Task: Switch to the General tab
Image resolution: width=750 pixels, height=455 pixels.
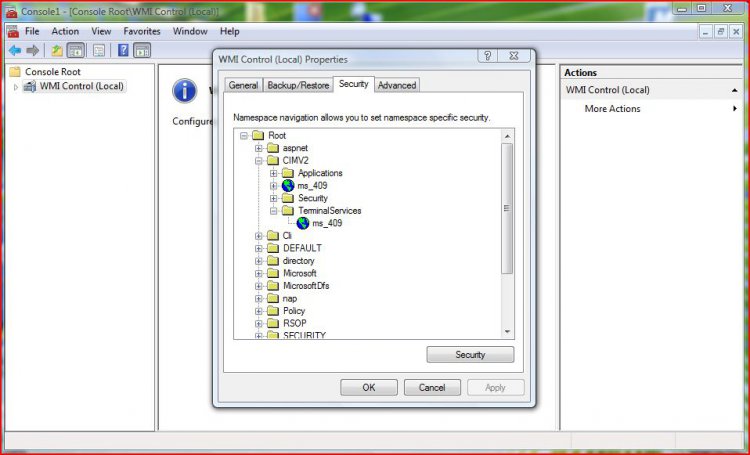Action: point(243,85)
